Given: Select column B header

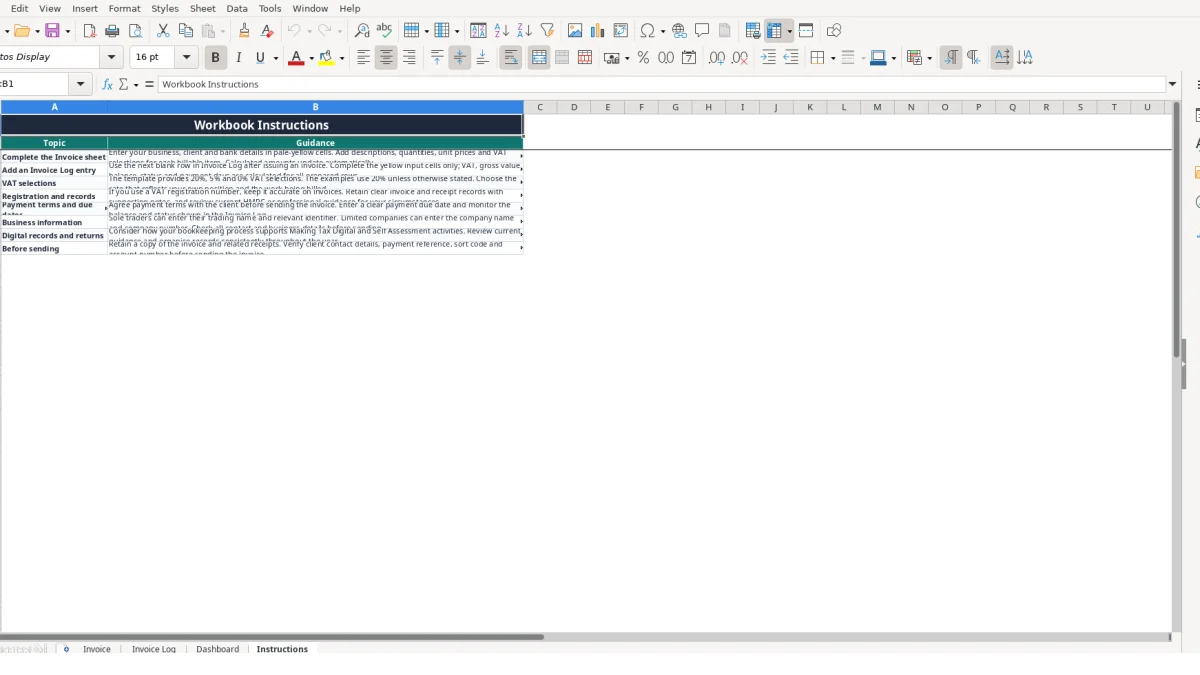Looking at the screenshot, I should tap(315, 107).
